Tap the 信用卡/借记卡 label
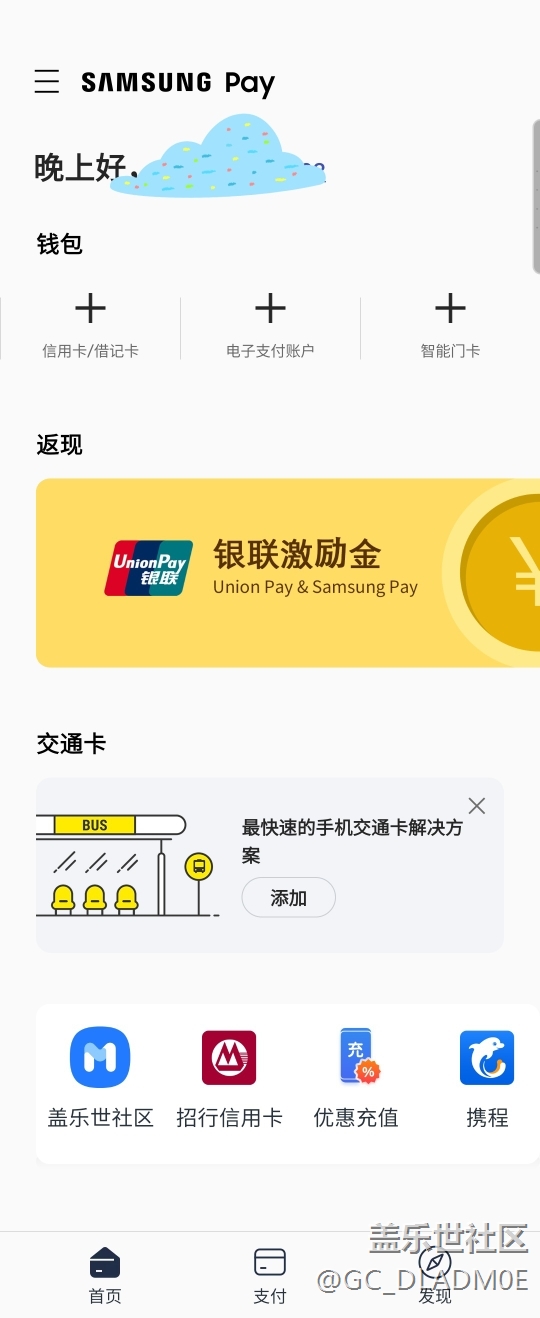Viewport: 540px width, 1318px height. point(90,351)
